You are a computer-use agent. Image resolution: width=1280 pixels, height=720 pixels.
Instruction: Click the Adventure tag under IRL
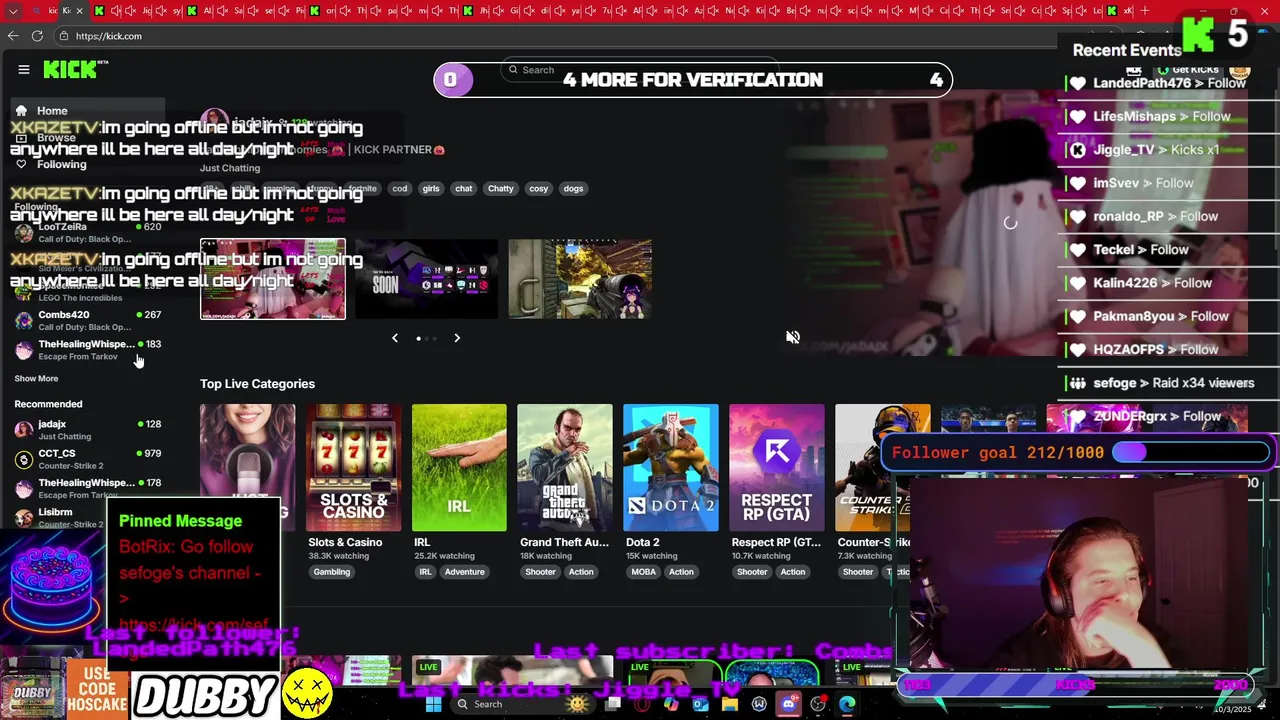click(464, 572)
